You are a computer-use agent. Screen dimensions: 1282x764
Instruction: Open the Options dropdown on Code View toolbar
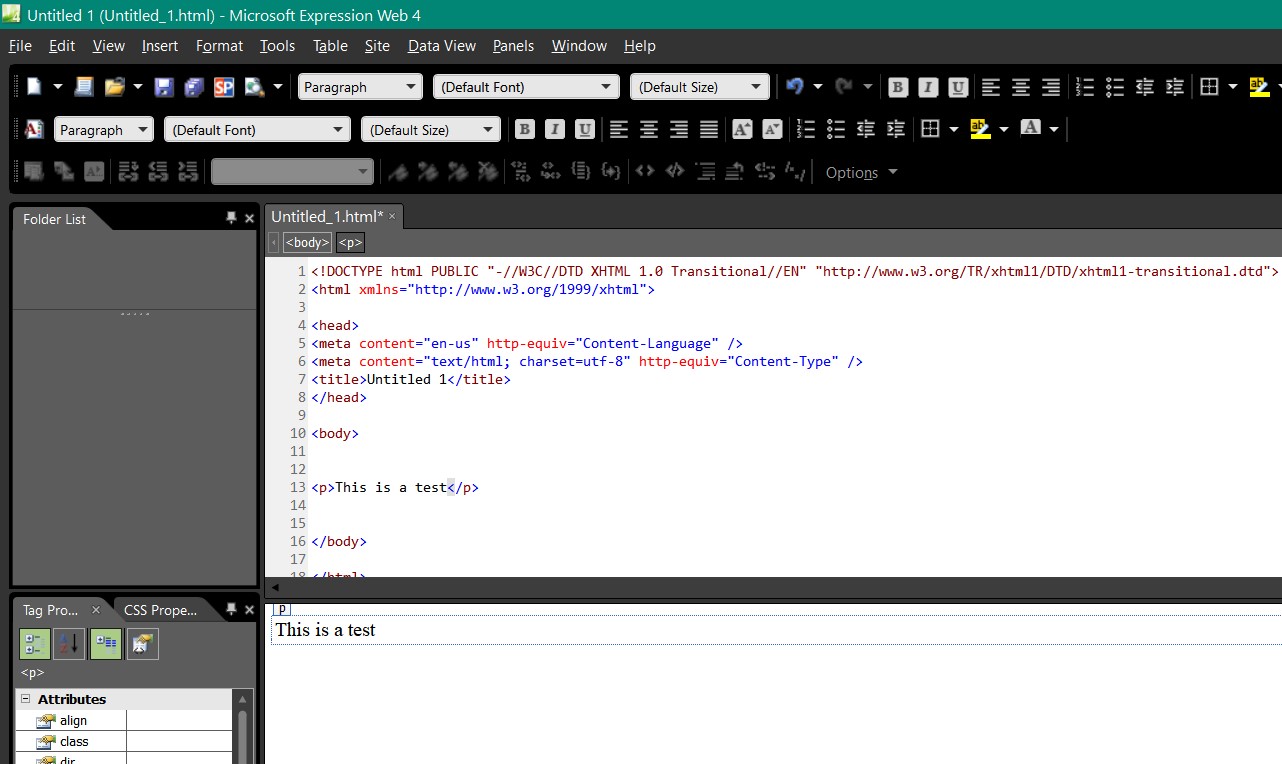(861, 172)
